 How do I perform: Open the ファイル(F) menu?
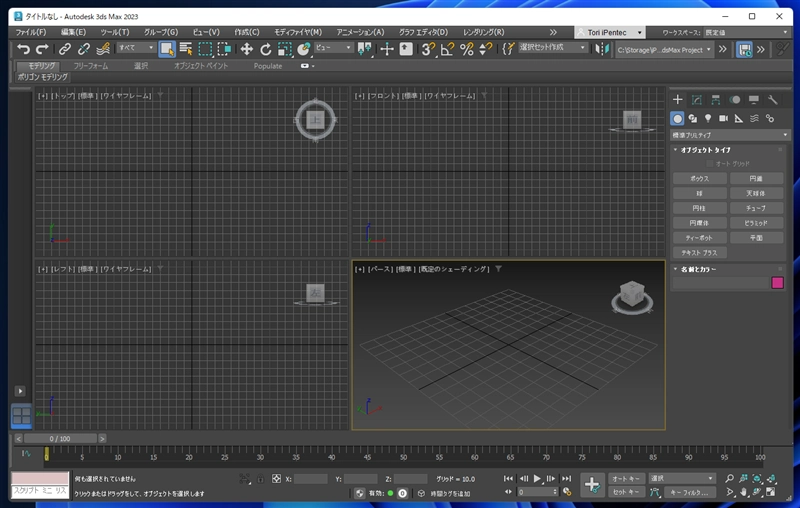tap(31, 32)
